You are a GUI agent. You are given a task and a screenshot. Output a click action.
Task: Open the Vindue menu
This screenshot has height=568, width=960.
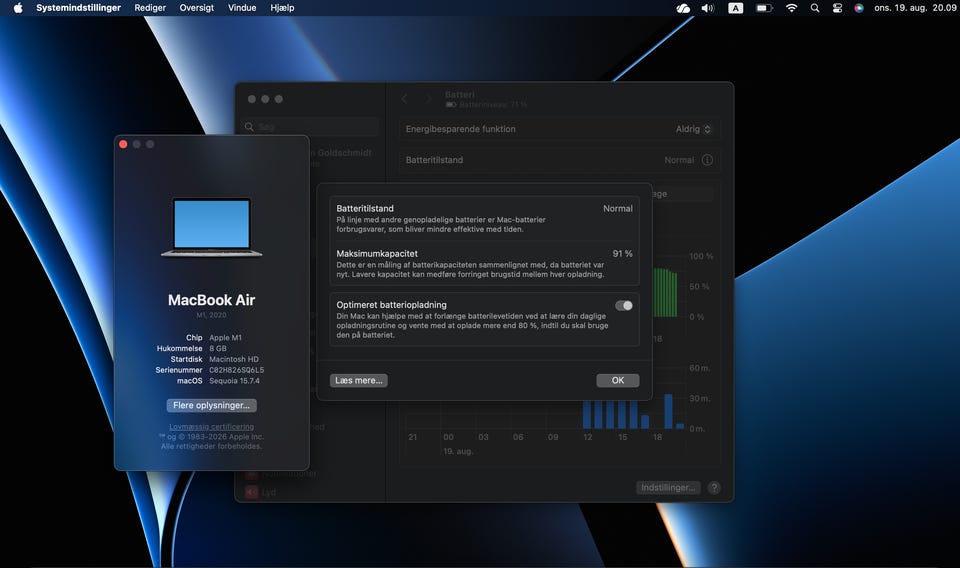click(x=242, y=8)
